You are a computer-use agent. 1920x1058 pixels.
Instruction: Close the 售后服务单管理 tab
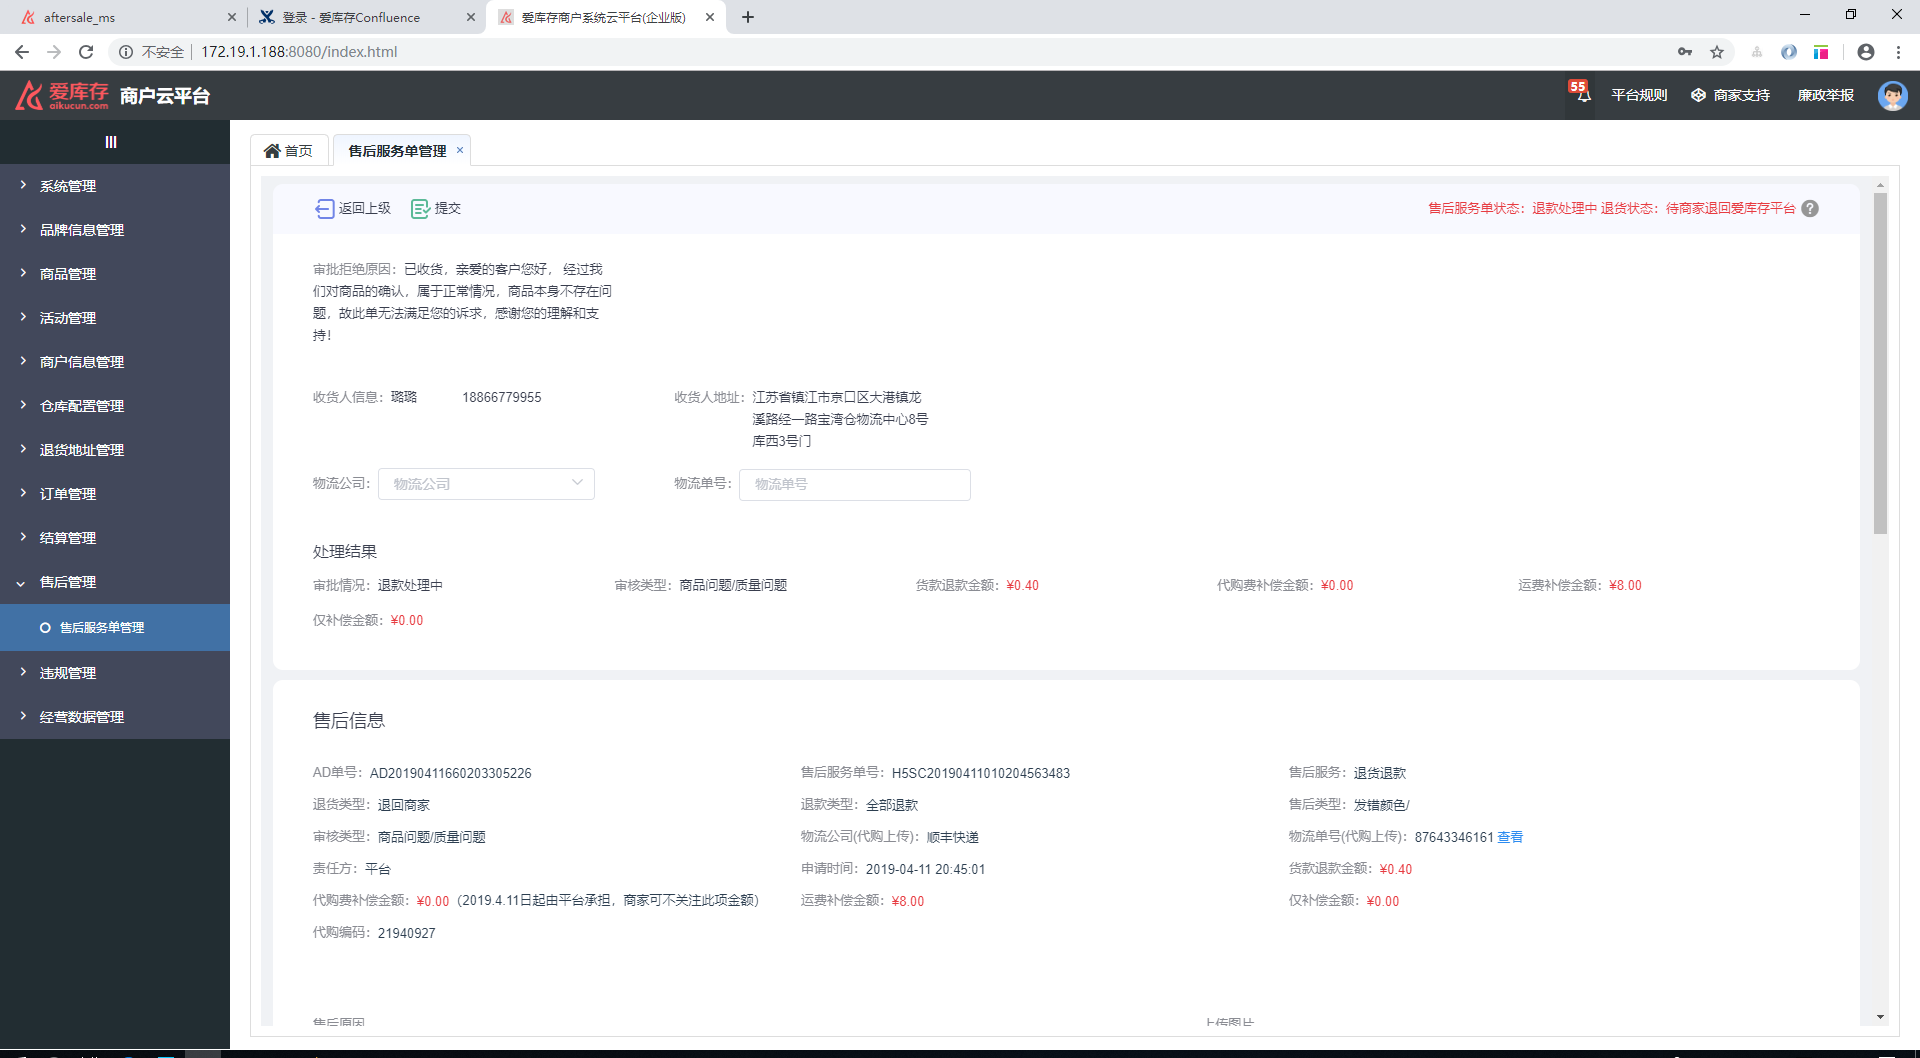(460, 150)
